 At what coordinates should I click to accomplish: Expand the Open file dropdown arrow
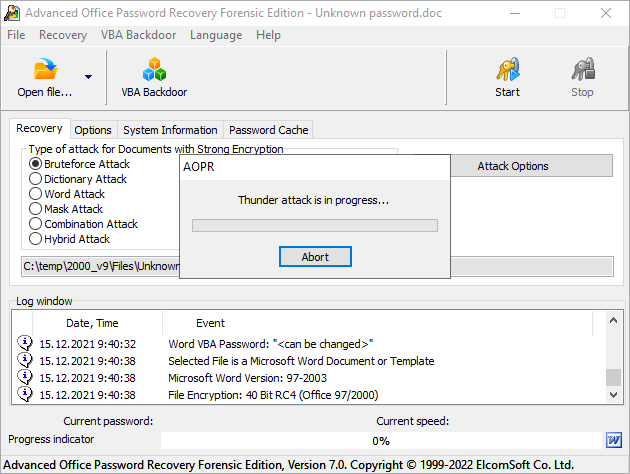[x=88, y=77]
